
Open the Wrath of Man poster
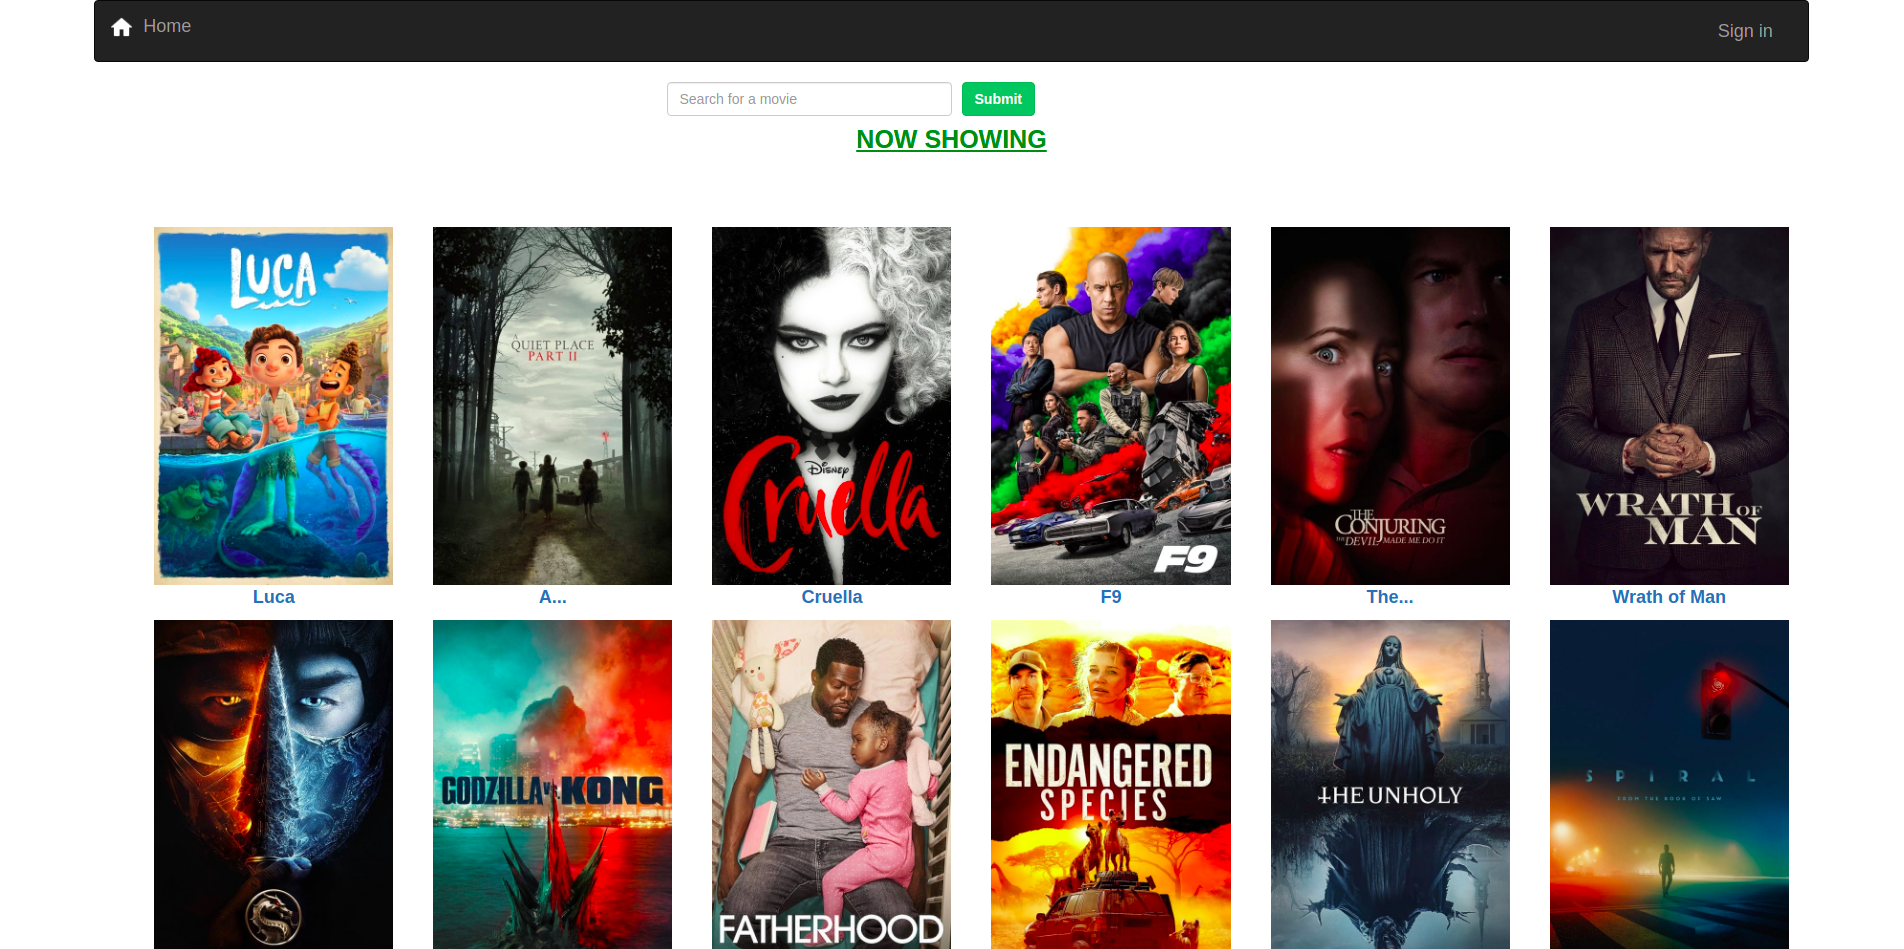point(1669,406)
